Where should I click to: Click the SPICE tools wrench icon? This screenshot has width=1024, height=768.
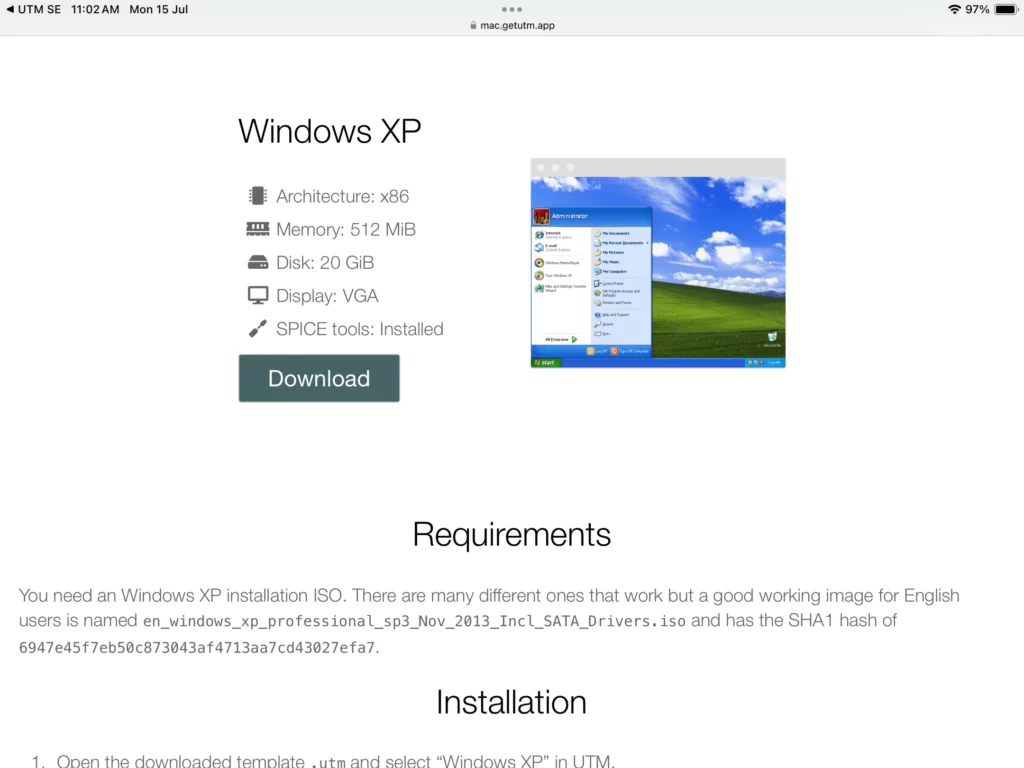pos(257,328)
